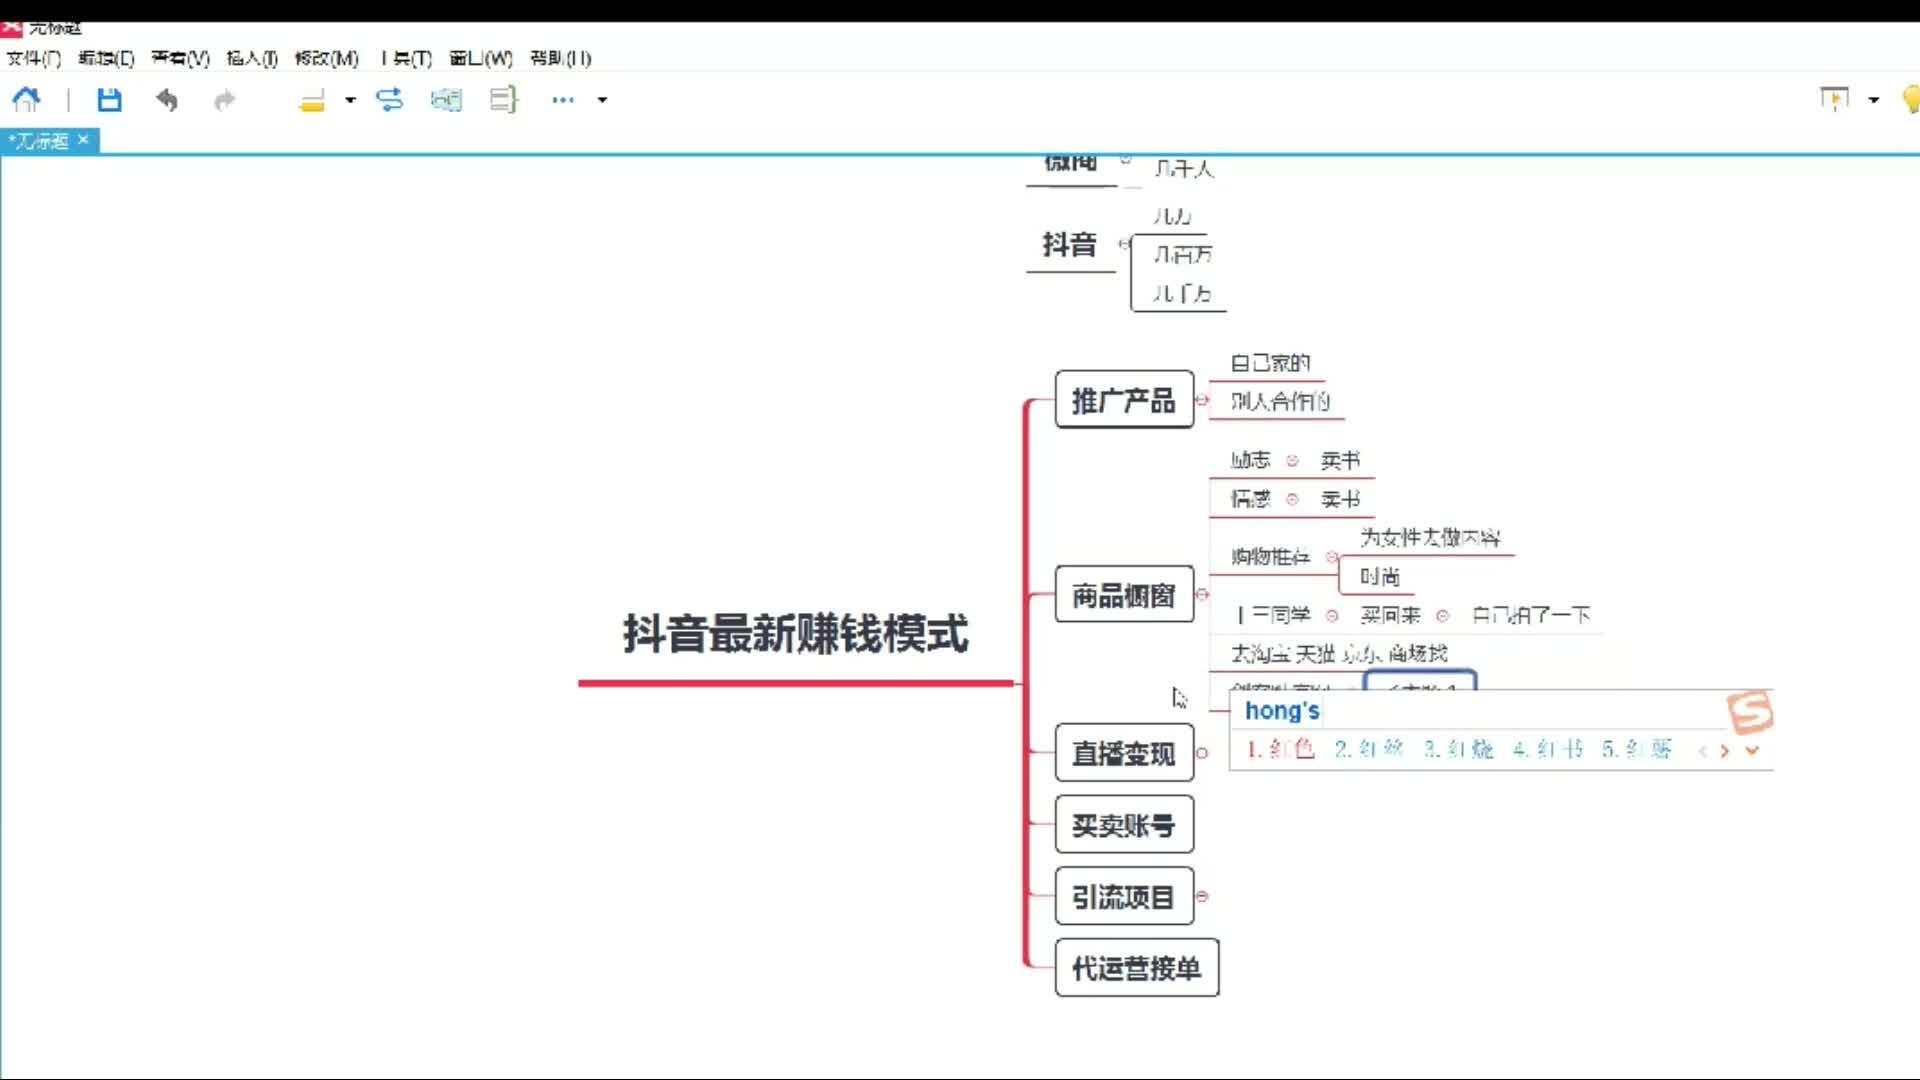Image resolution: width=1920 pixels, height=1080 pixels.
Task: Select central topic 抖音最新赚钱模式
Action: [796, 634]
